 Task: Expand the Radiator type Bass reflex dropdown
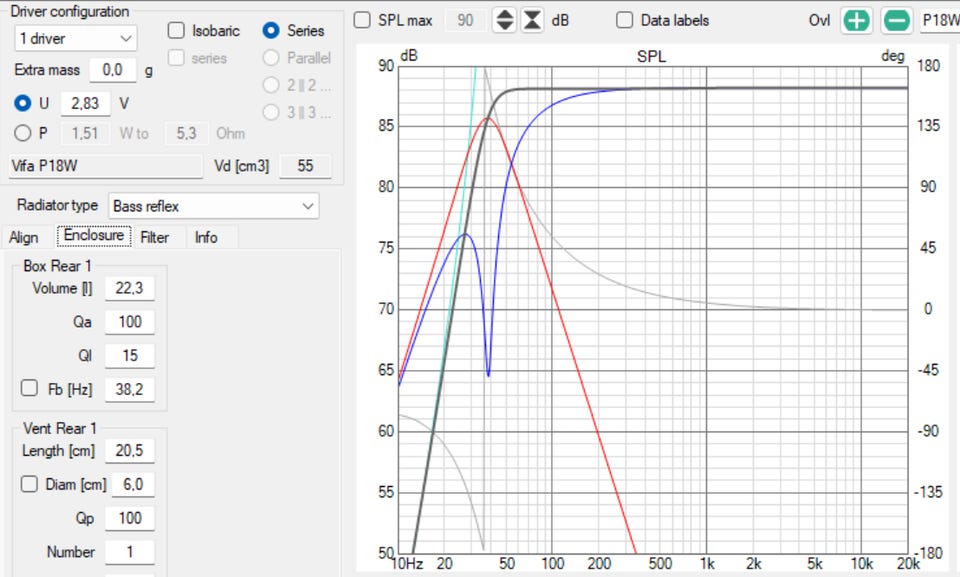click(x=213, y=206)
